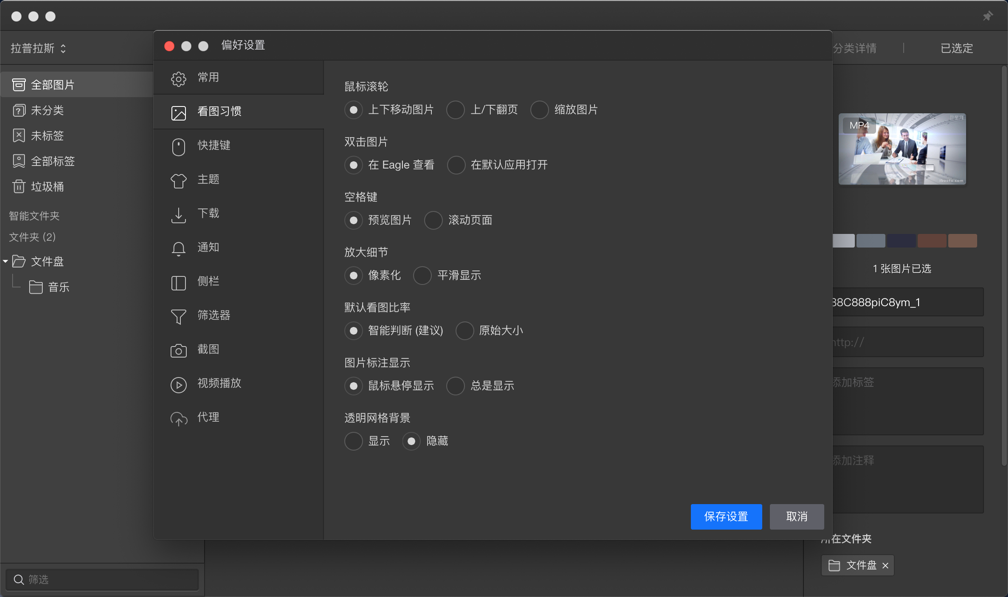Pick a color swatch from the palette

(x=842, y=240)
